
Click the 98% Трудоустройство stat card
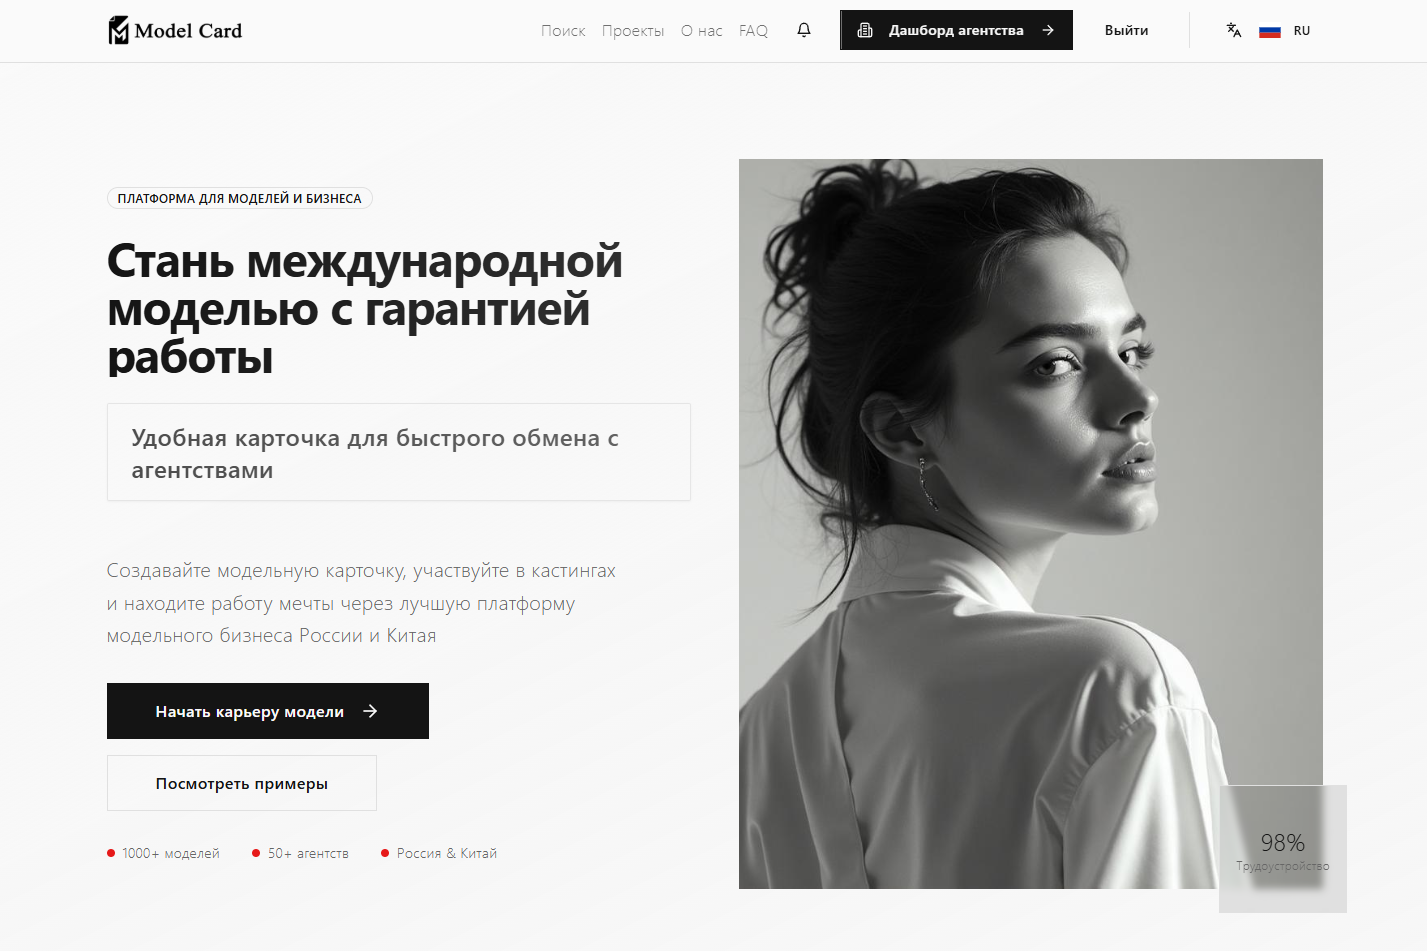(1283, 849)
